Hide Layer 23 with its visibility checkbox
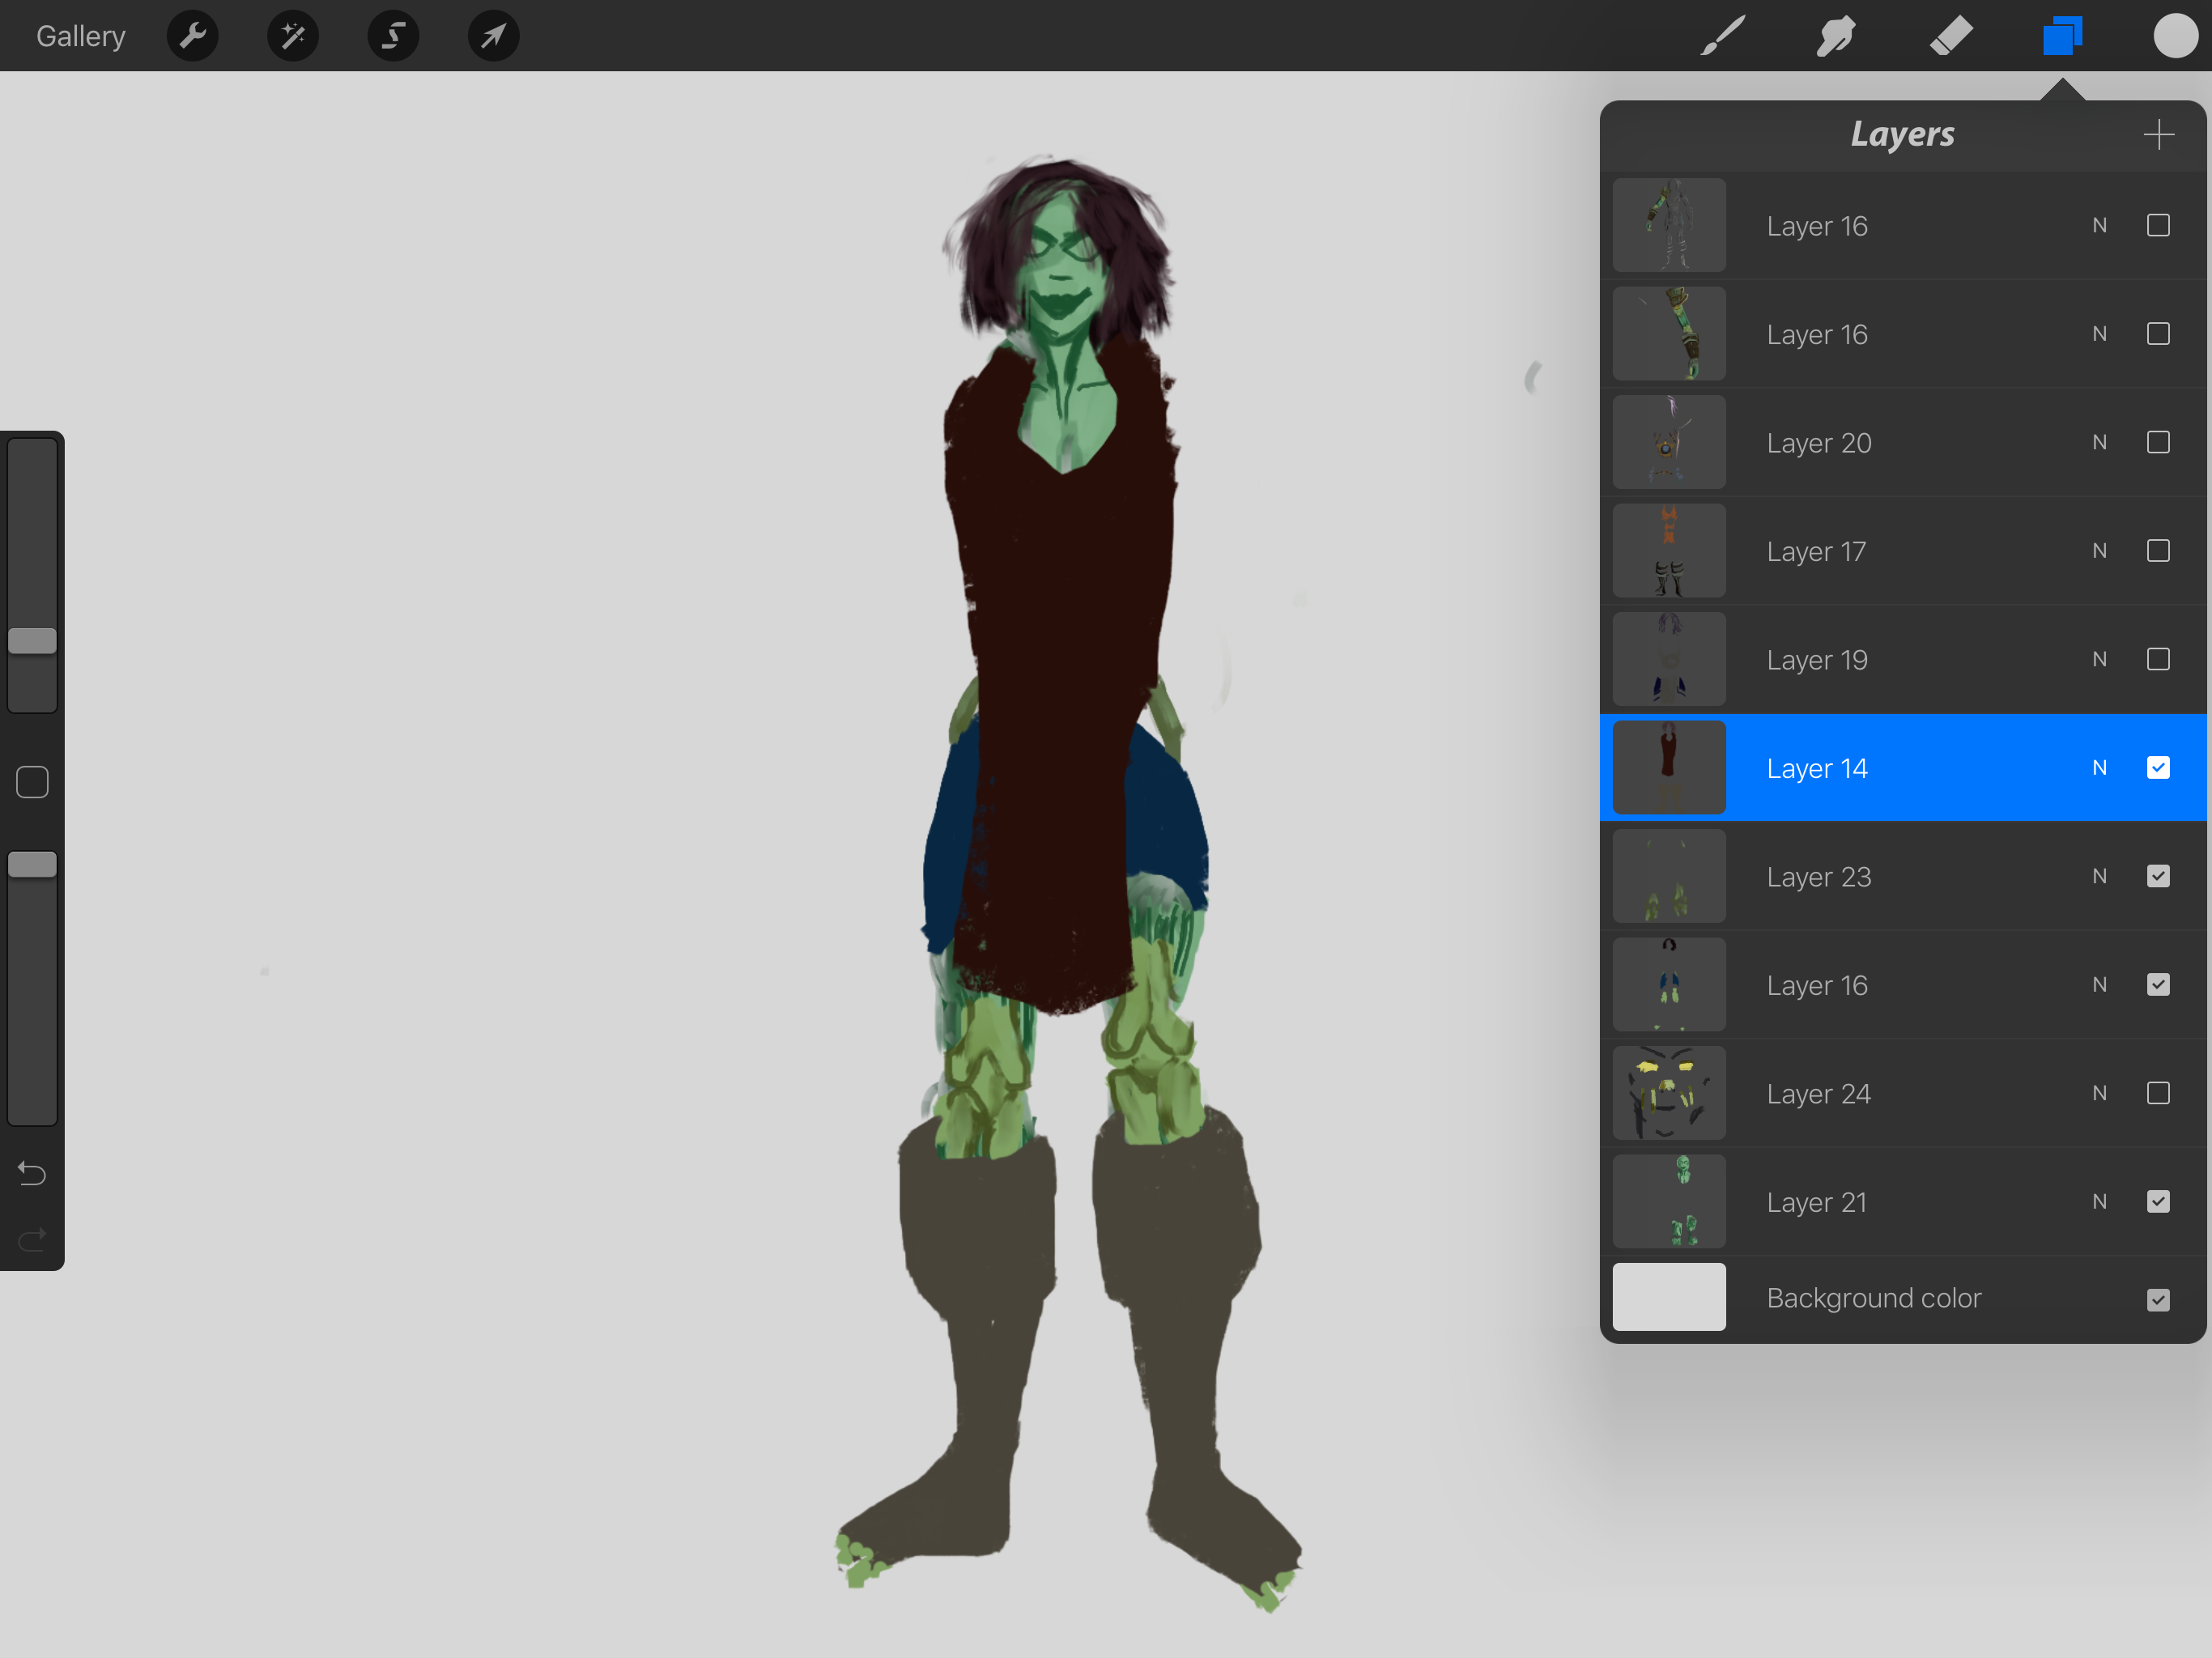Image resolution: width=2212 pixels, height=1658 pixels. pyautogui.click(x=2158, y=876)
